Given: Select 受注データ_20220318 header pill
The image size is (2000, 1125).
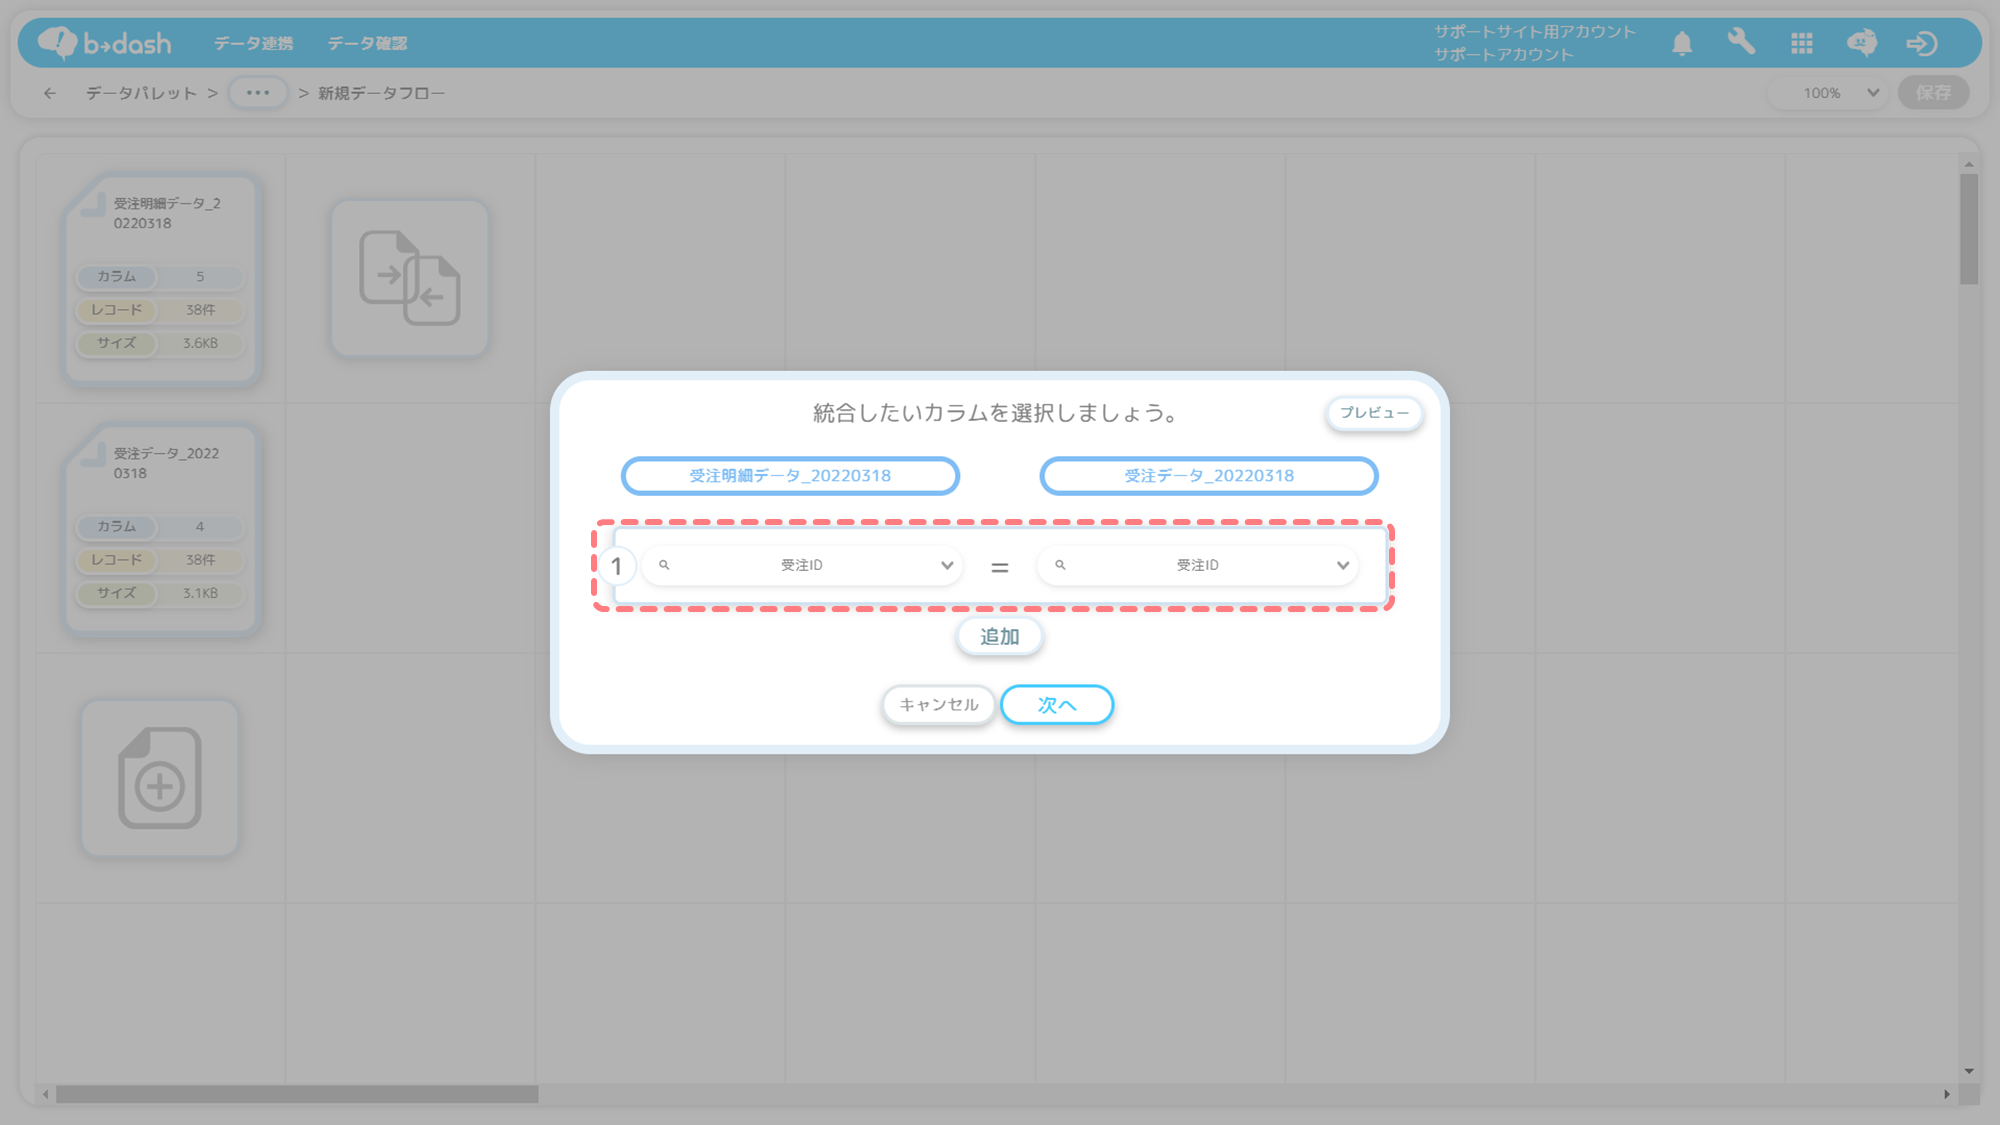Looking at the screenshot, I should coord(1209,476).
